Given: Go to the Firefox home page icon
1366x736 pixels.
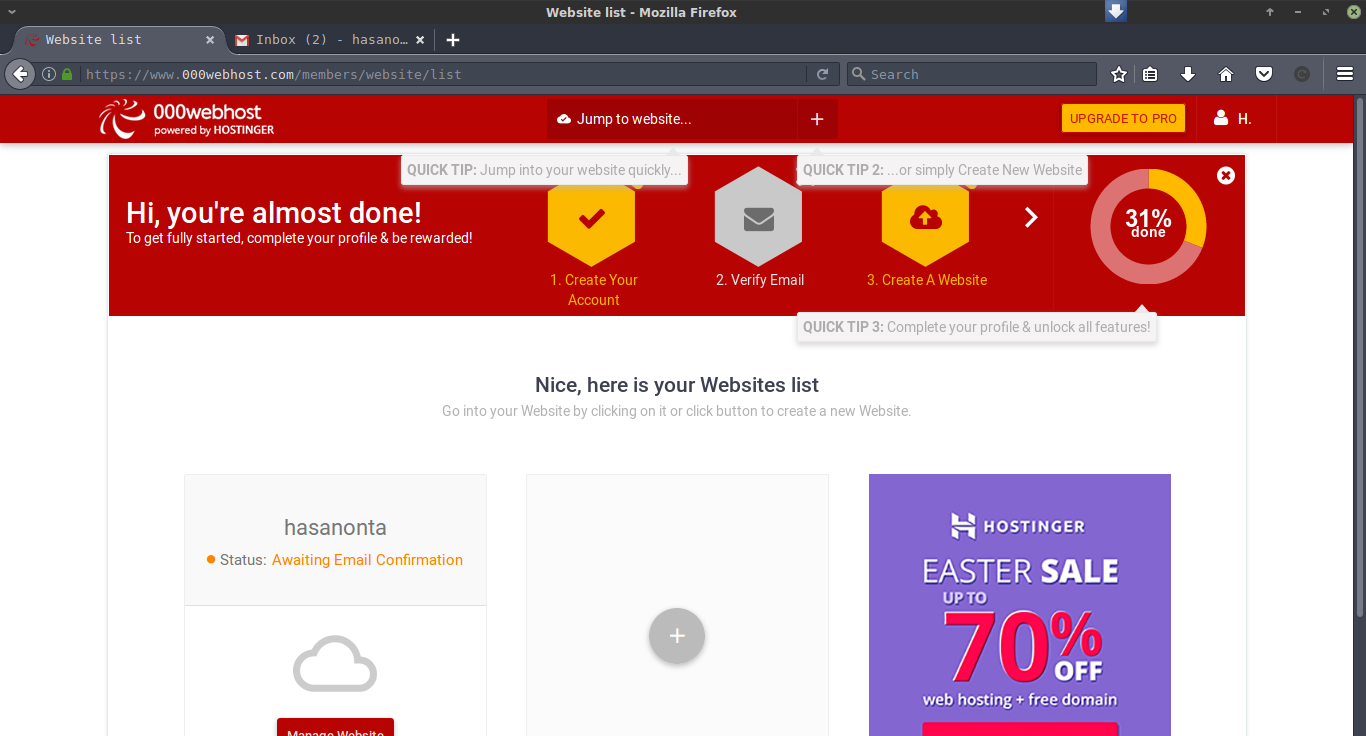Looking at the screenshot, I should 1226,74.
